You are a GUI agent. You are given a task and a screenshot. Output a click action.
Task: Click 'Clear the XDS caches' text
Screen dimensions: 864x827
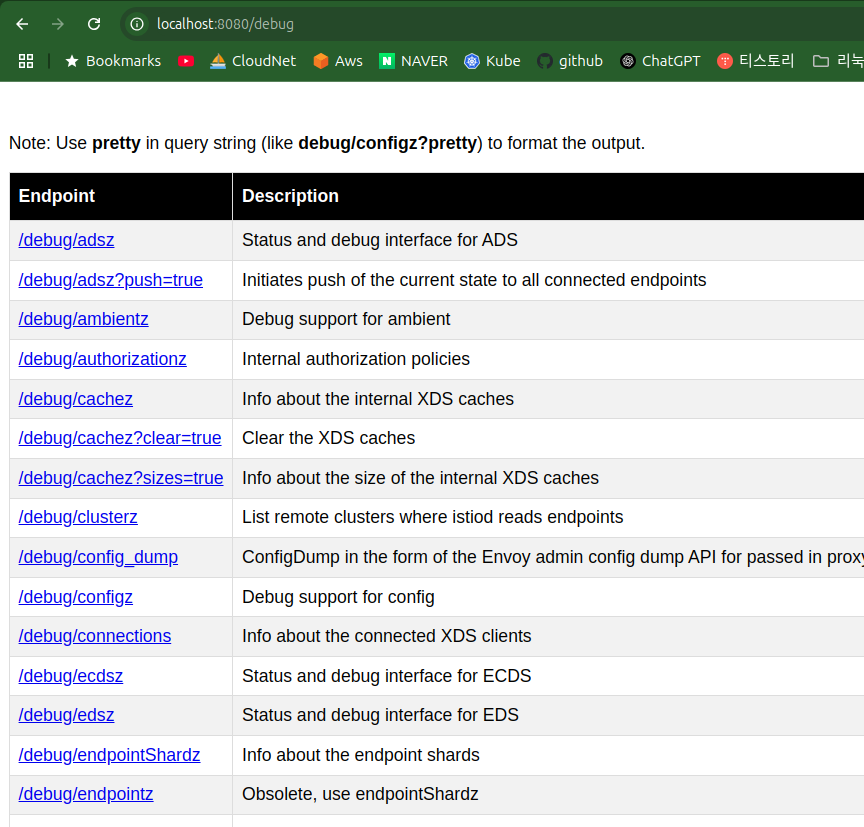tap(328, 438)
